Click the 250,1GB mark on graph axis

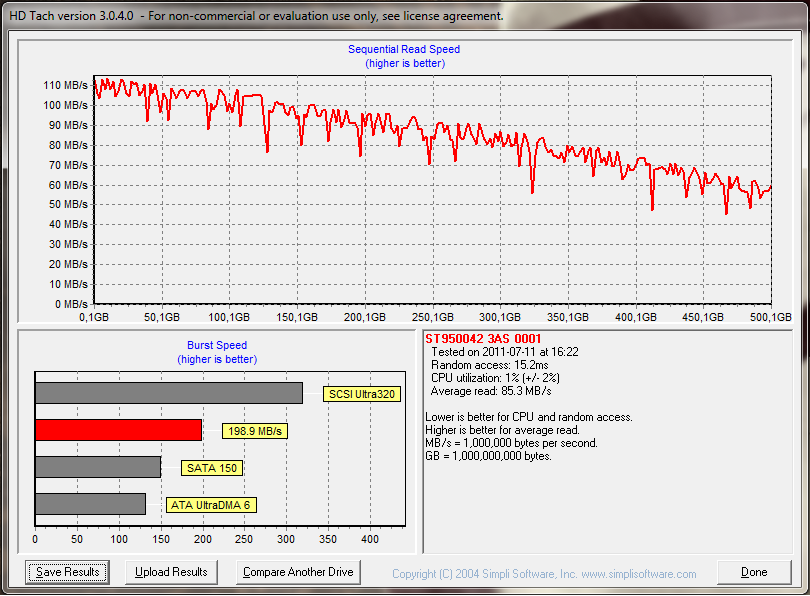click(433, 316)
